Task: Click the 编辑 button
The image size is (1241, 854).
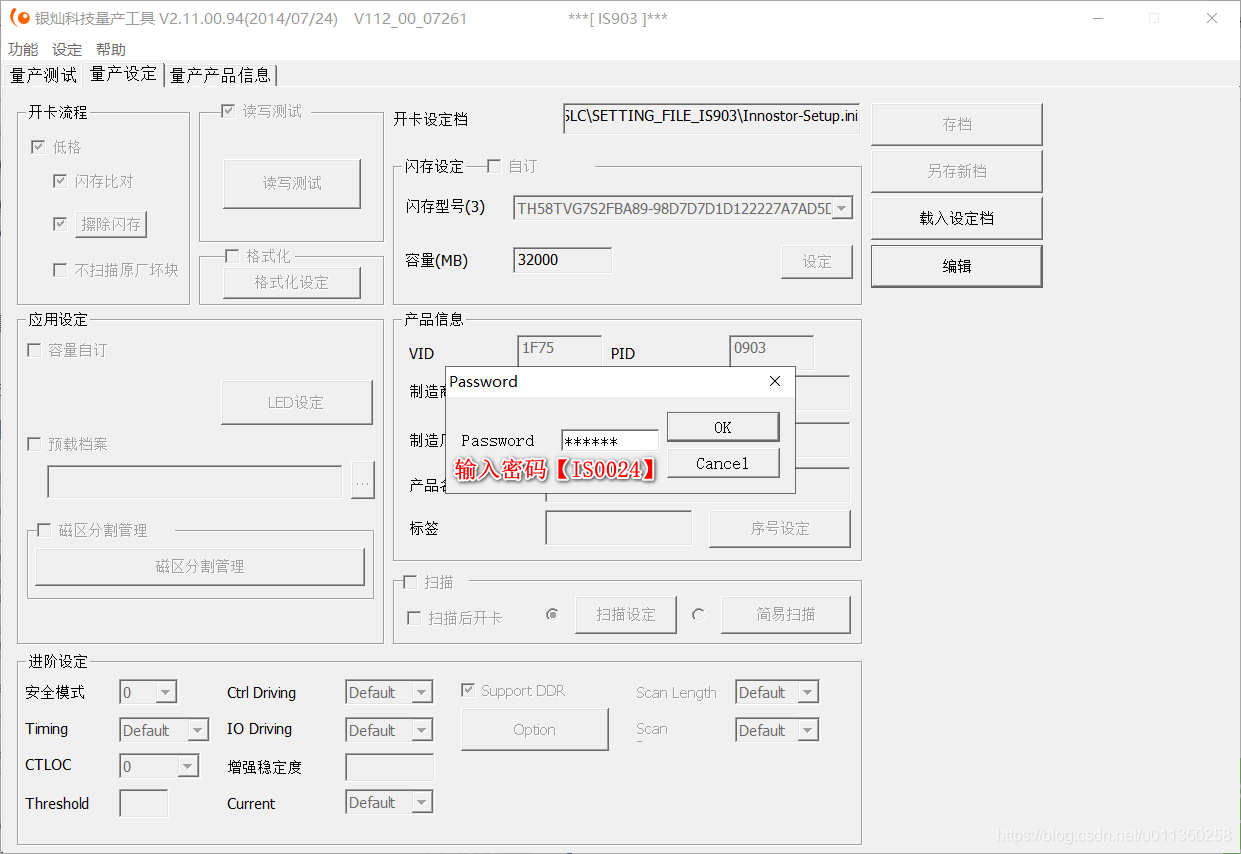Action: [957, 266]
